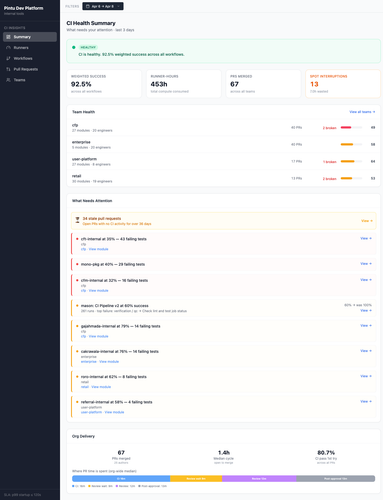The image size is (383, 500).
Task: Click View for the mono-pkg row
Action: [x=366, y=264]
